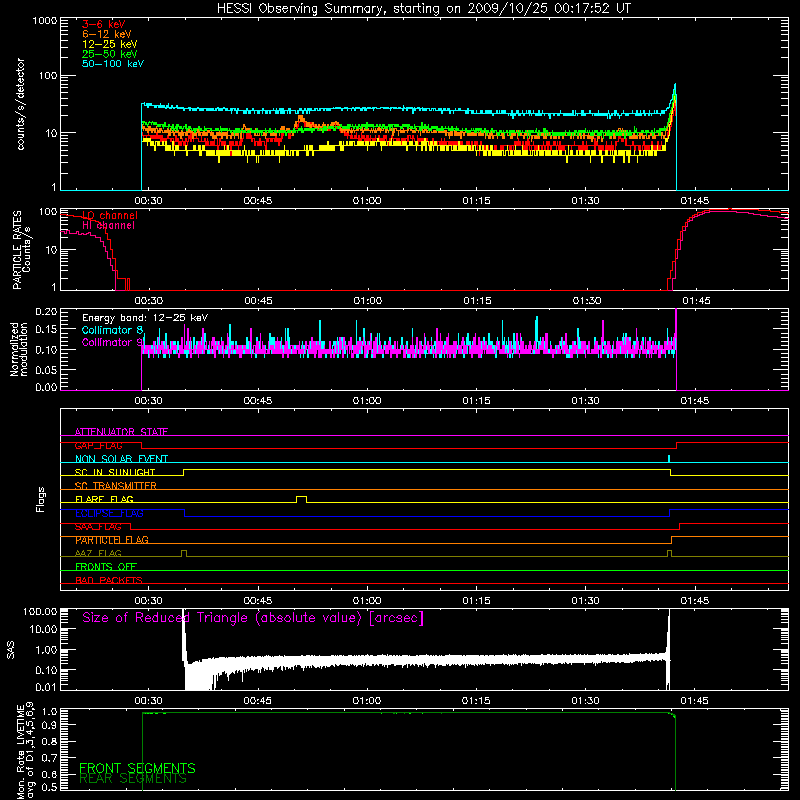Image resolution: width=800 pixels, height=800 pixels.
Task: Click the 0.20 modulation axis tick
Action: pyautogui.click(x=46, y=311)
